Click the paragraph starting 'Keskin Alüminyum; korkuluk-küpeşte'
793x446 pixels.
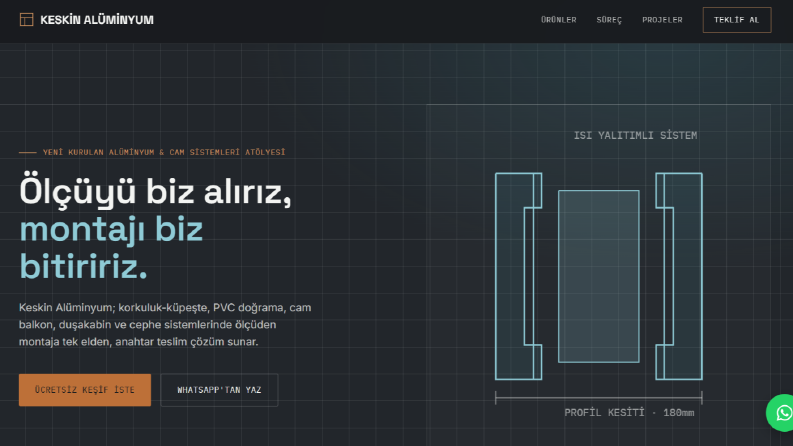pos(165,325)
